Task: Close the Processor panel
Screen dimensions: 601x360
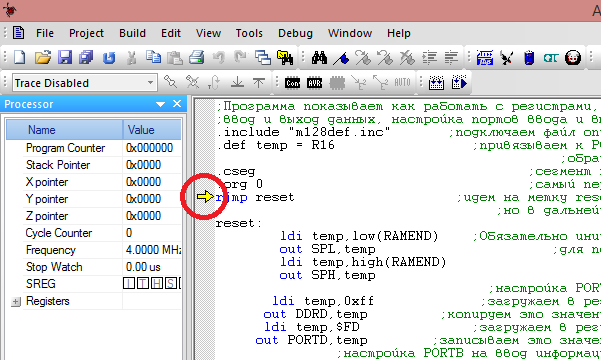Action: coord(177,104)
